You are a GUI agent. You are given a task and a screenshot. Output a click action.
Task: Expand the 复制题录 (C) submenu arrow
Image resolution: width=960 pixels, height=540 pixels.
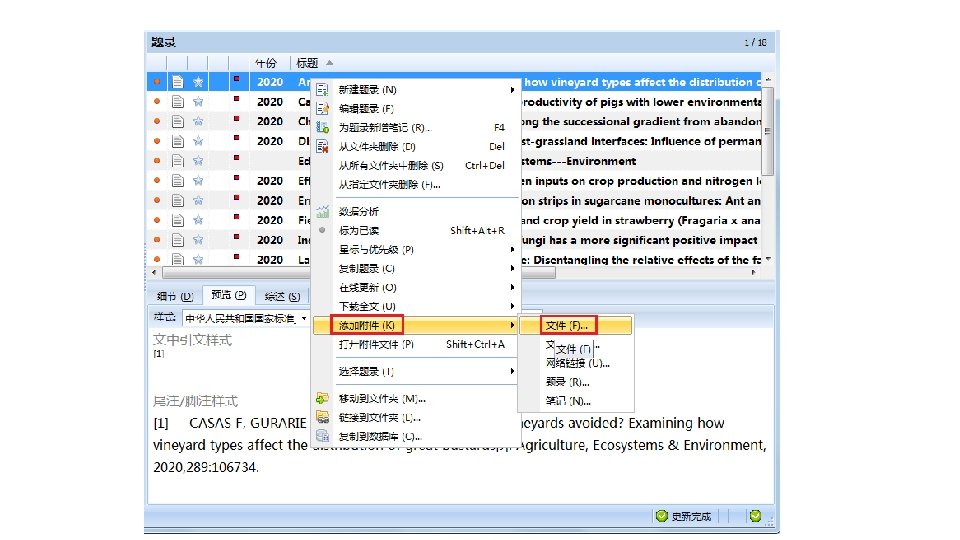(512, 268)
